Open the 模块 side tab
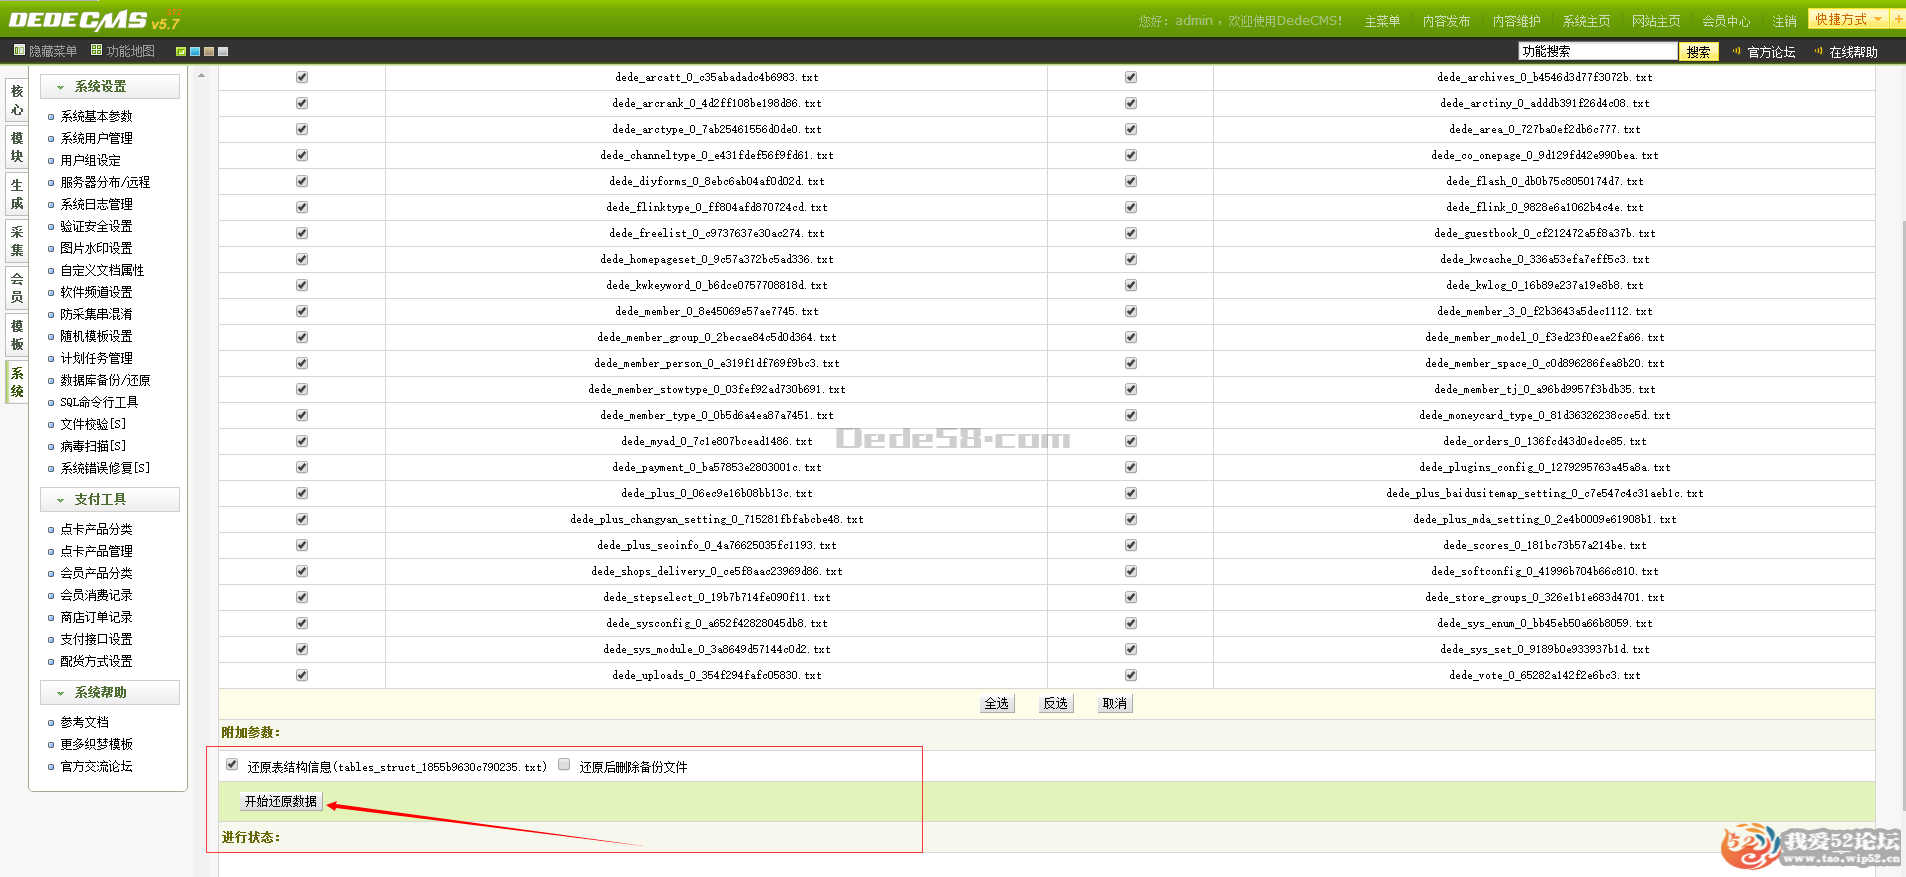1906x877 pixels. click(x=17, y=147)
